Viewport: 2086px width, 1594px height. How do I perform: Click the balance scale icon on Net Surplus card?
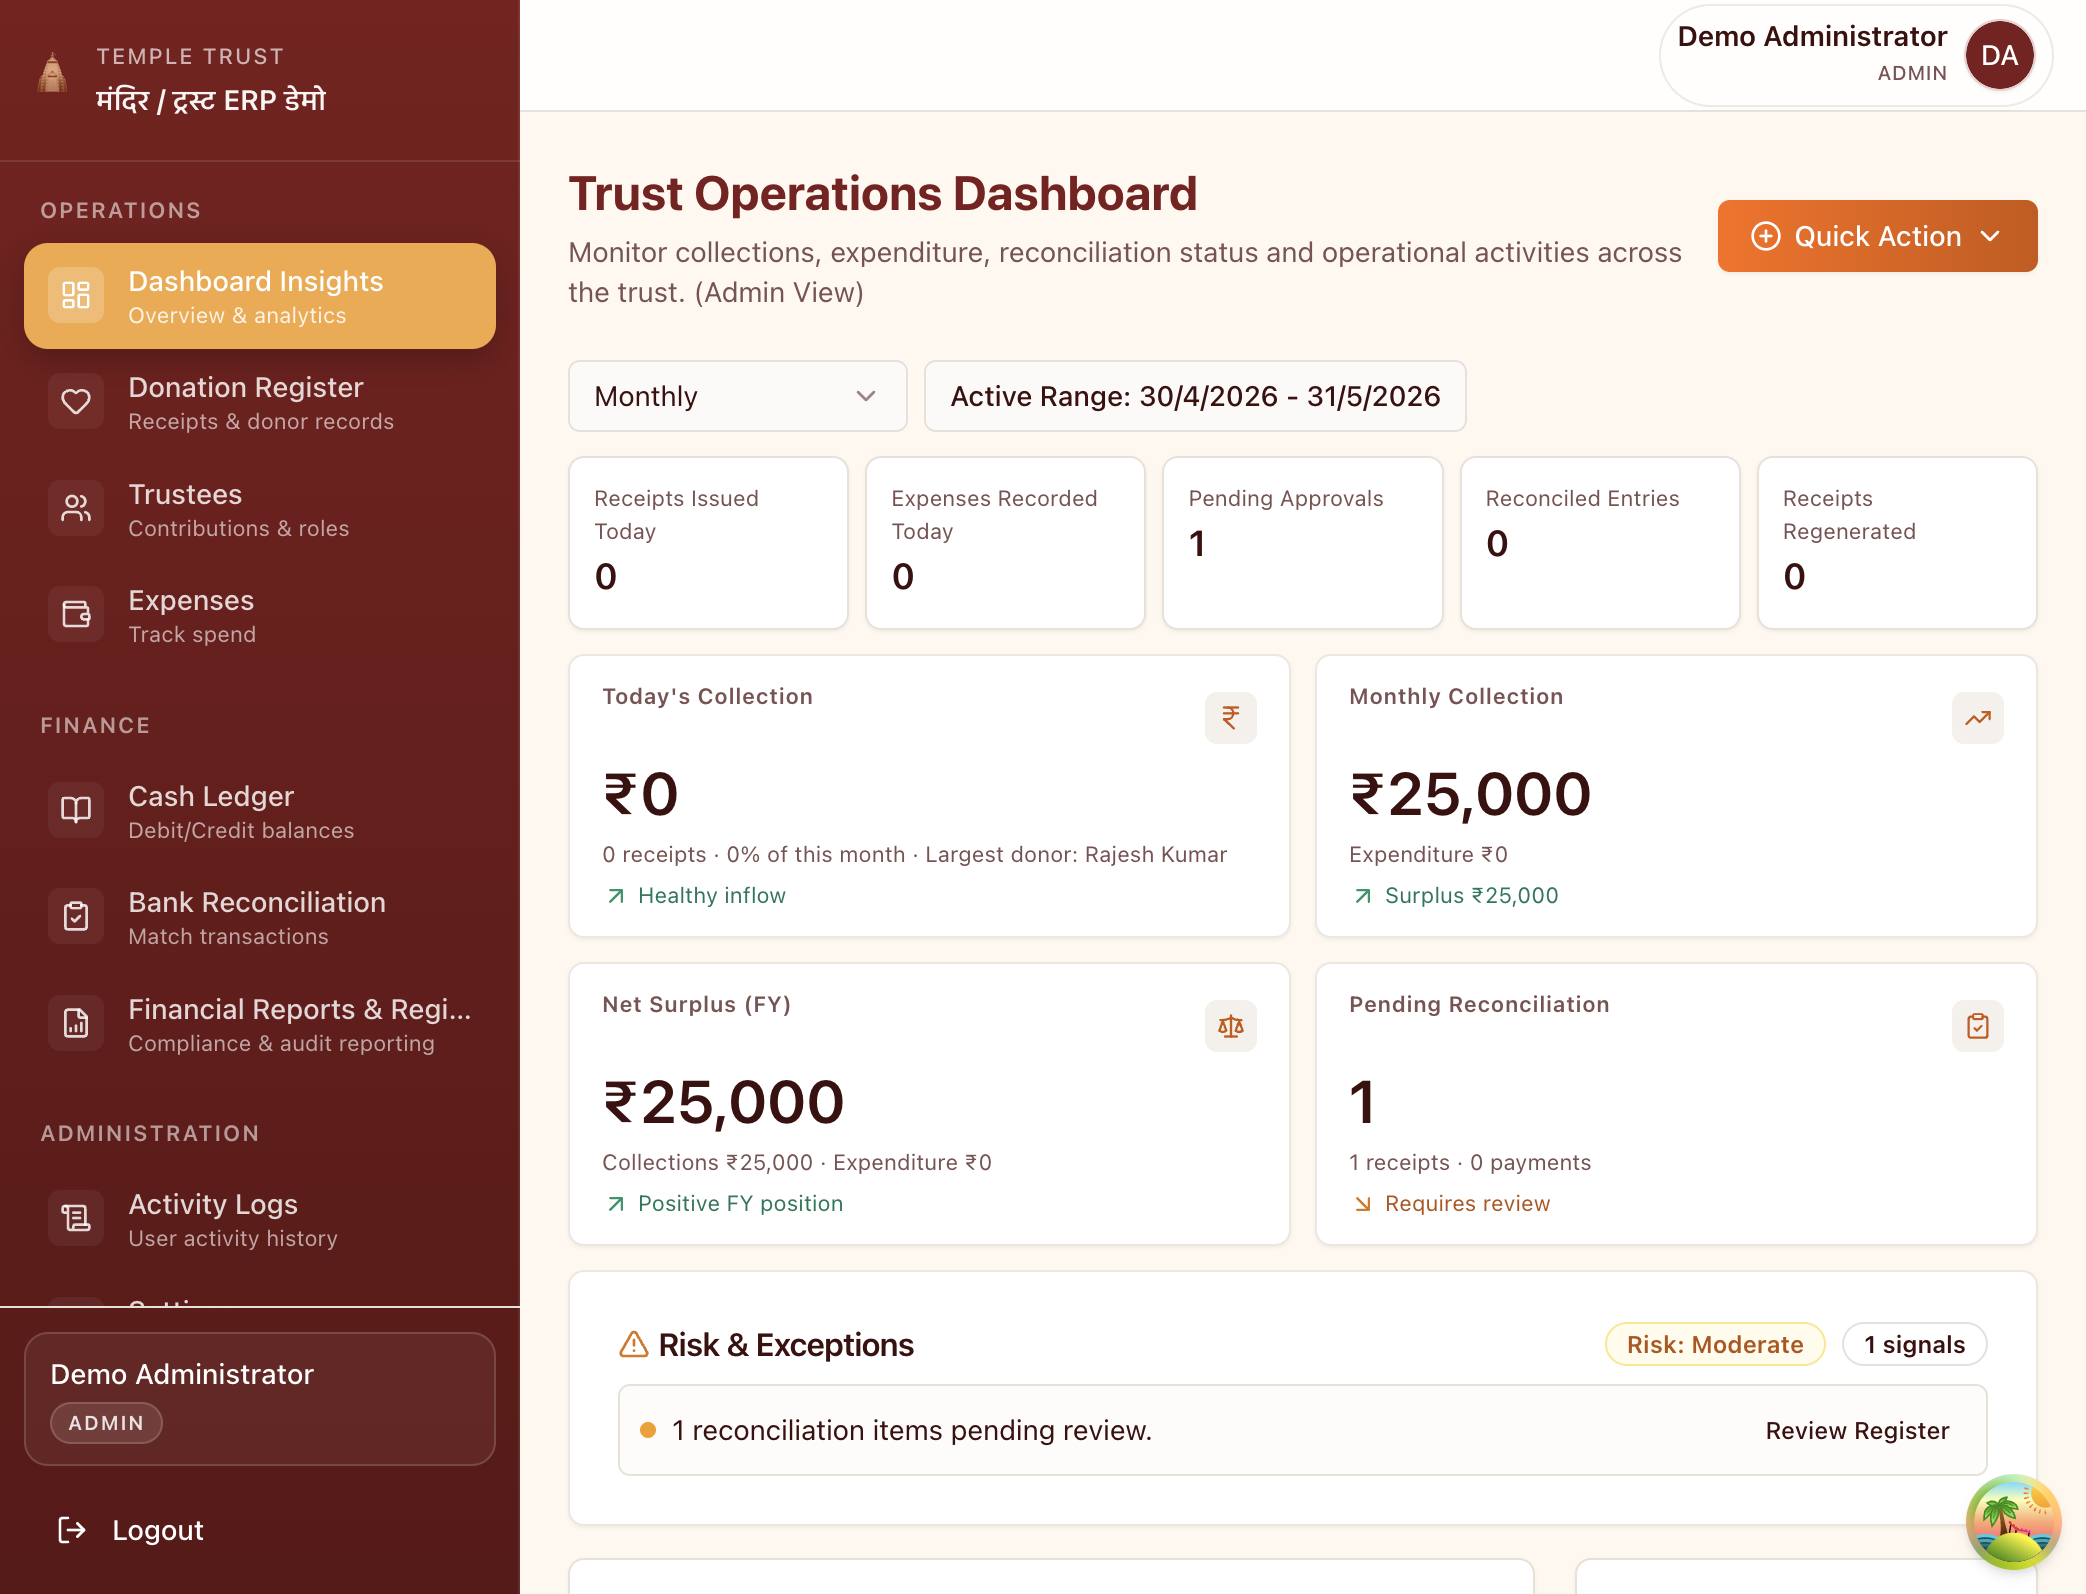coord(1231,1026)
